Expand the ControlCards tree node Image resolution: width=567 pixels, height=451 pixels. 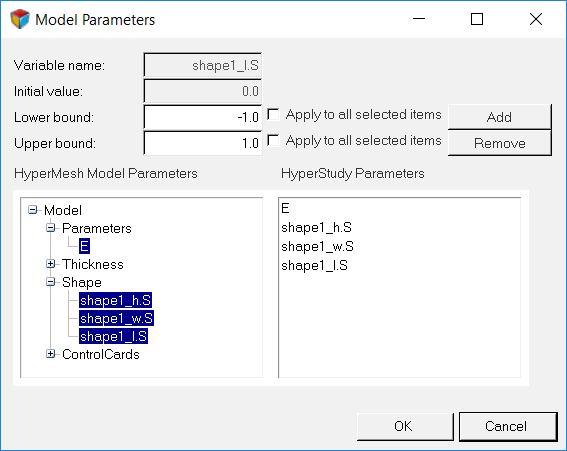pyautogui.click(x=51, y=354)
